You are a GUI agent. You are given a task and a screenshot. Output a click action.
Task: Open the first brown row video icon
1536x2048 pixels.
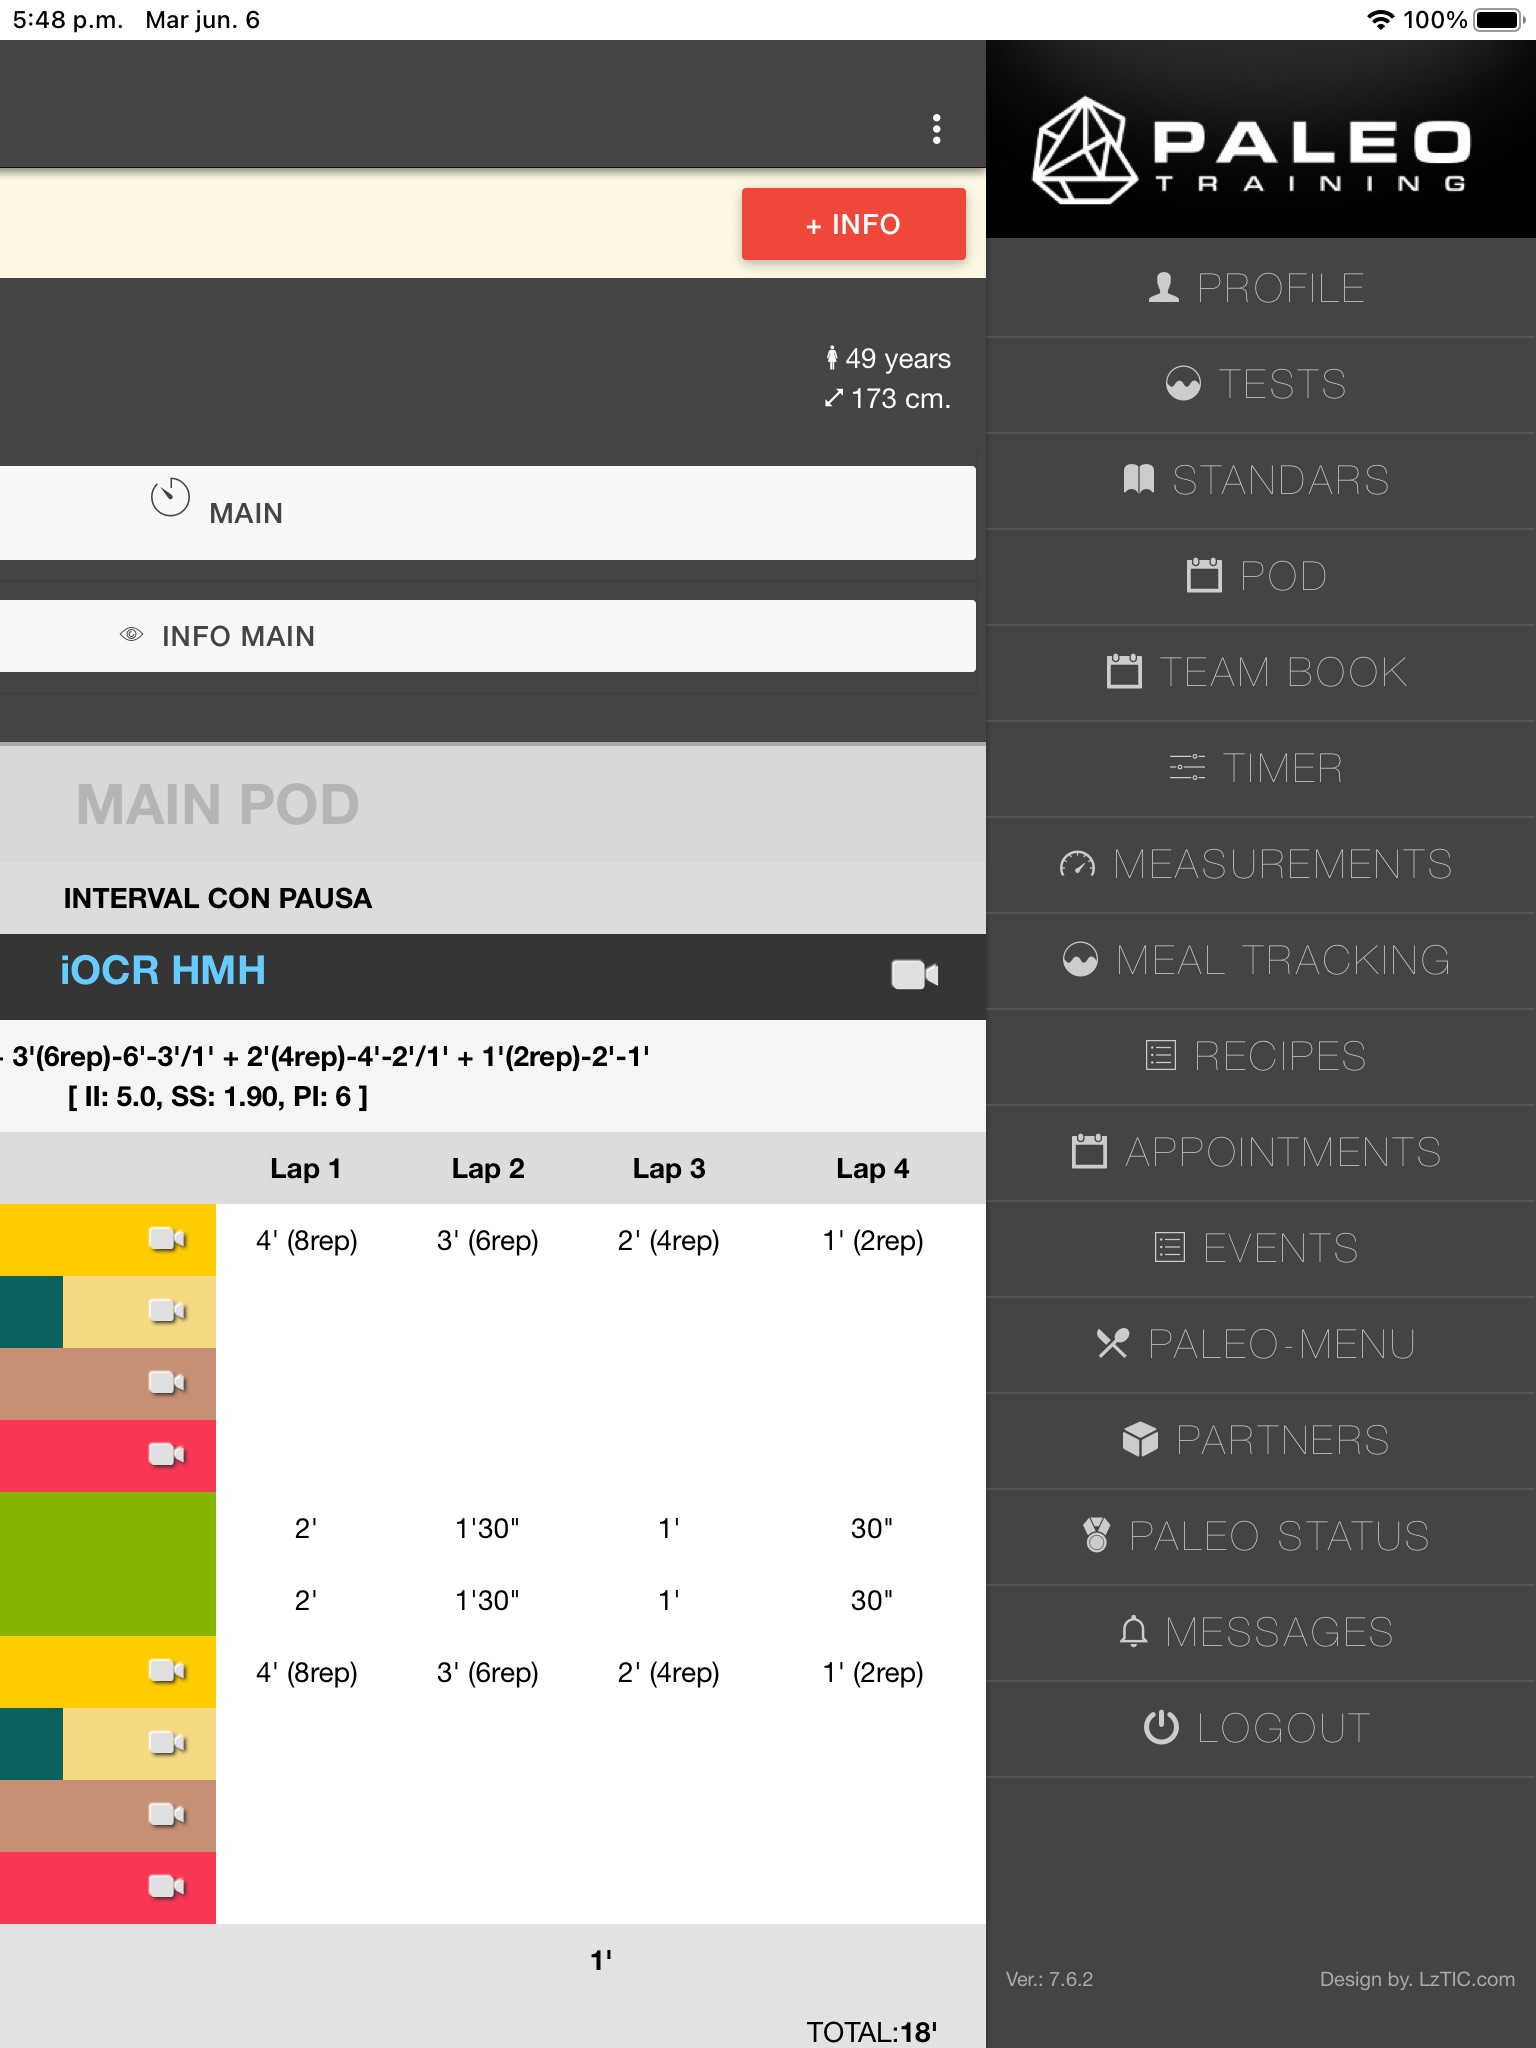(167, 1383)
